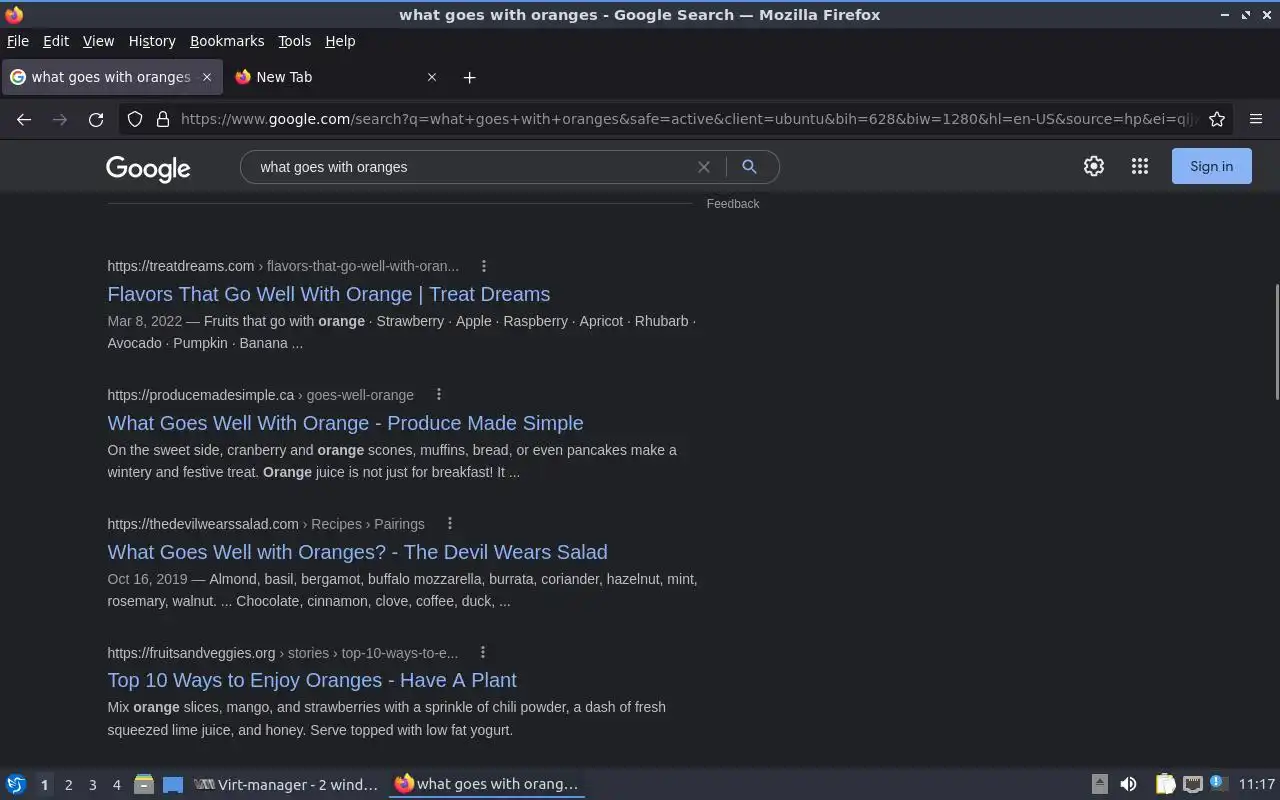Viewport: 1280px width, 800px height.
Task: Open 'What Goes Well with Oranges? - The Devil Wears Salad'
Action: click(x=358, y=552)
